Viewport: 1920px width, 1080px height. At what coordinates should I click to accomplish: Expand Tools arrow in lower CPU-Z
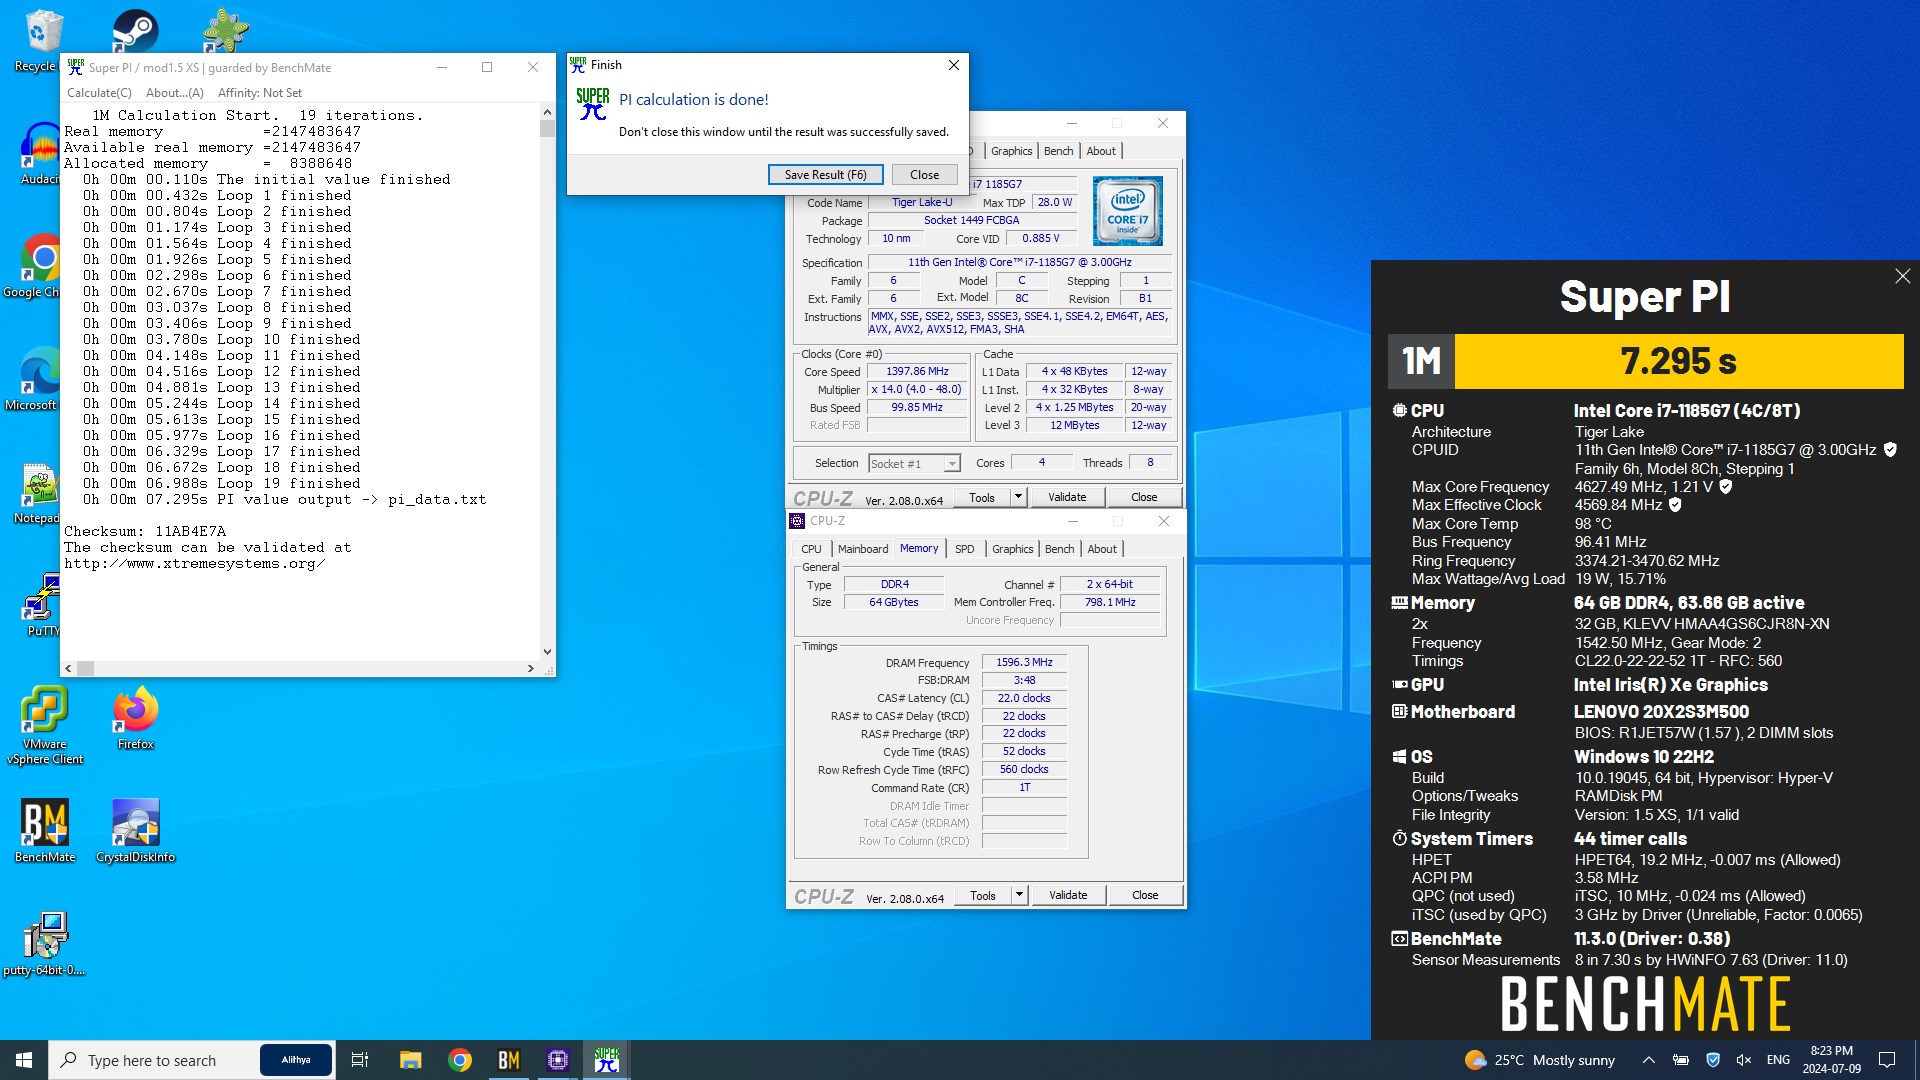1019,895
